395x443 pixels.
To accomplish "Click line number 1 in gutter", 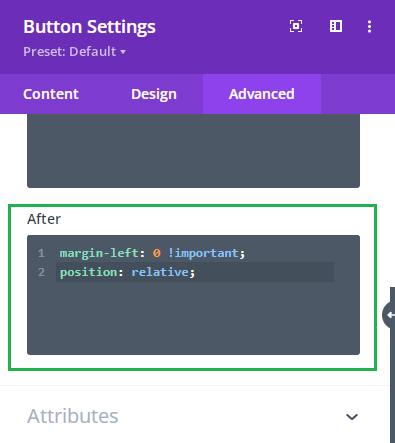I will click(41, 253).
